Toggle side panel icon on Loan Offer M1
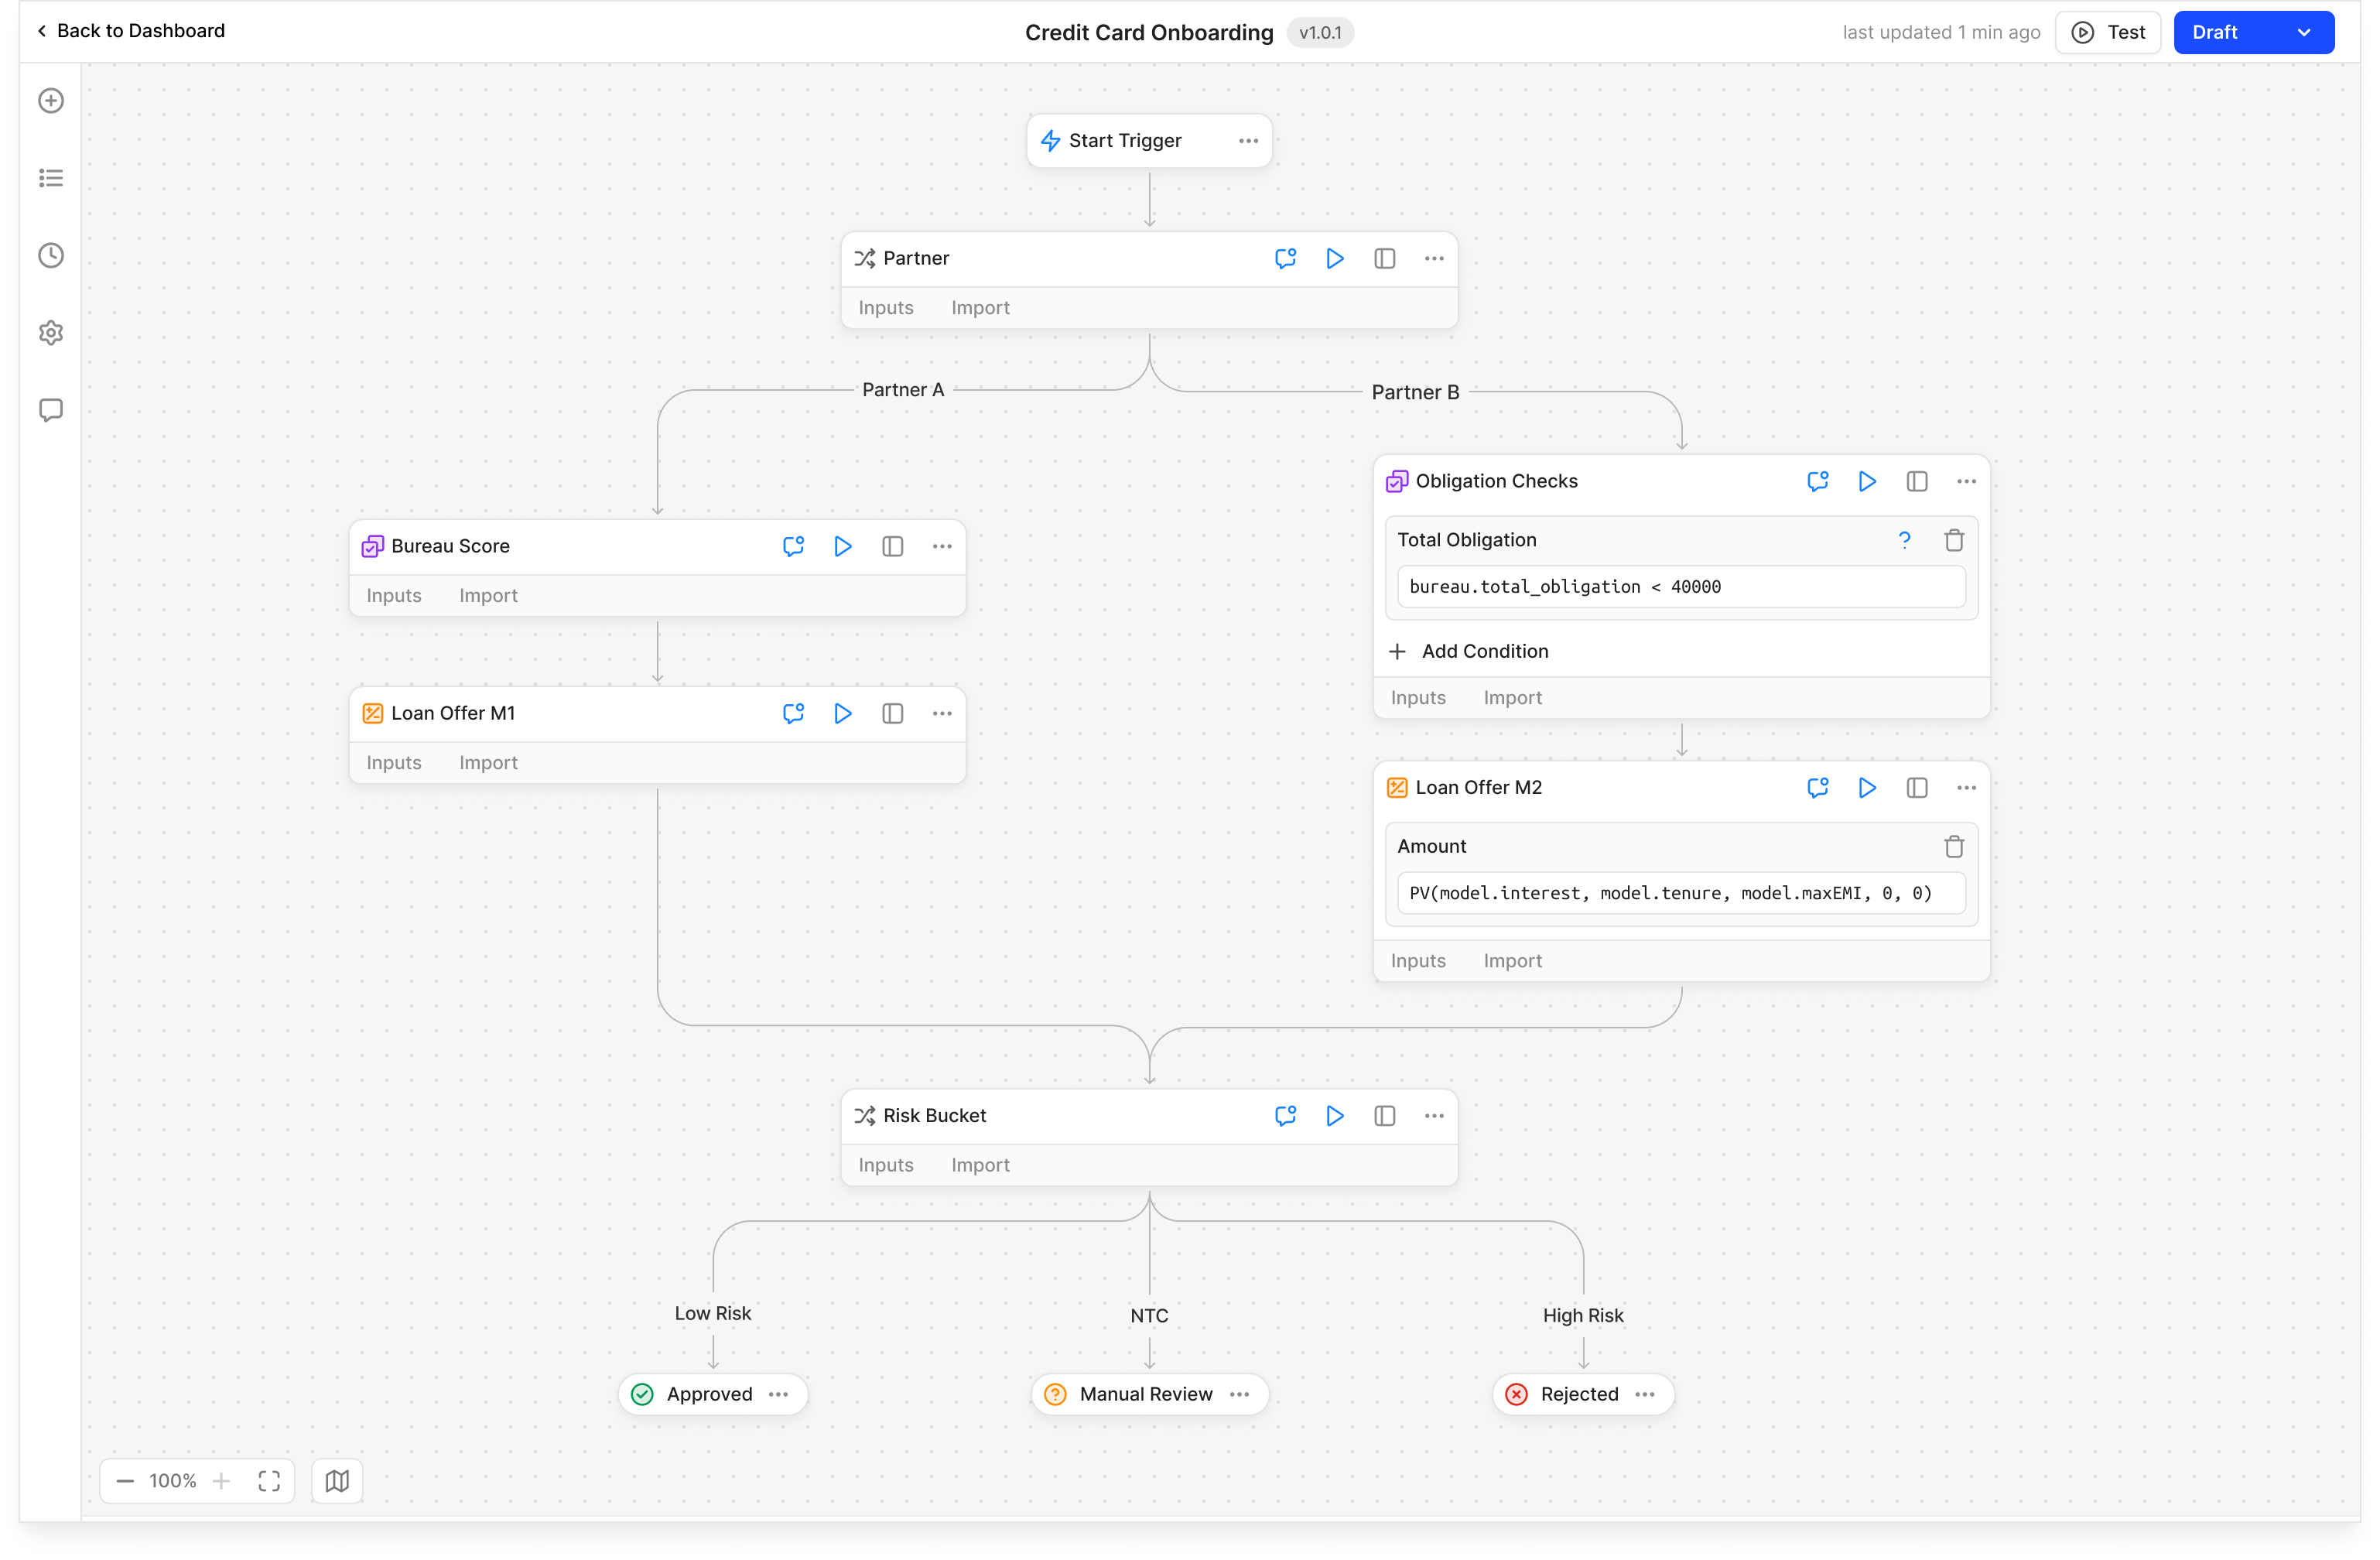Image resolution: width=2380 pixels, height=1560 pixels. click(x=892, y=713)
